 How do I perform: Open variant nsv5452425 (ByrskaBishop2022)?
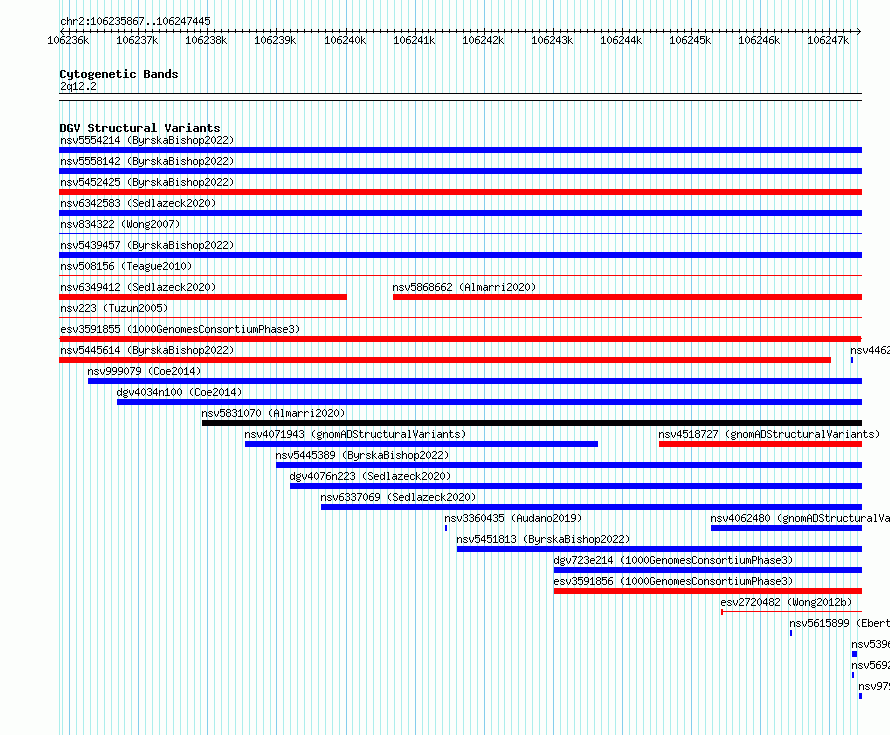coord(147,182)
